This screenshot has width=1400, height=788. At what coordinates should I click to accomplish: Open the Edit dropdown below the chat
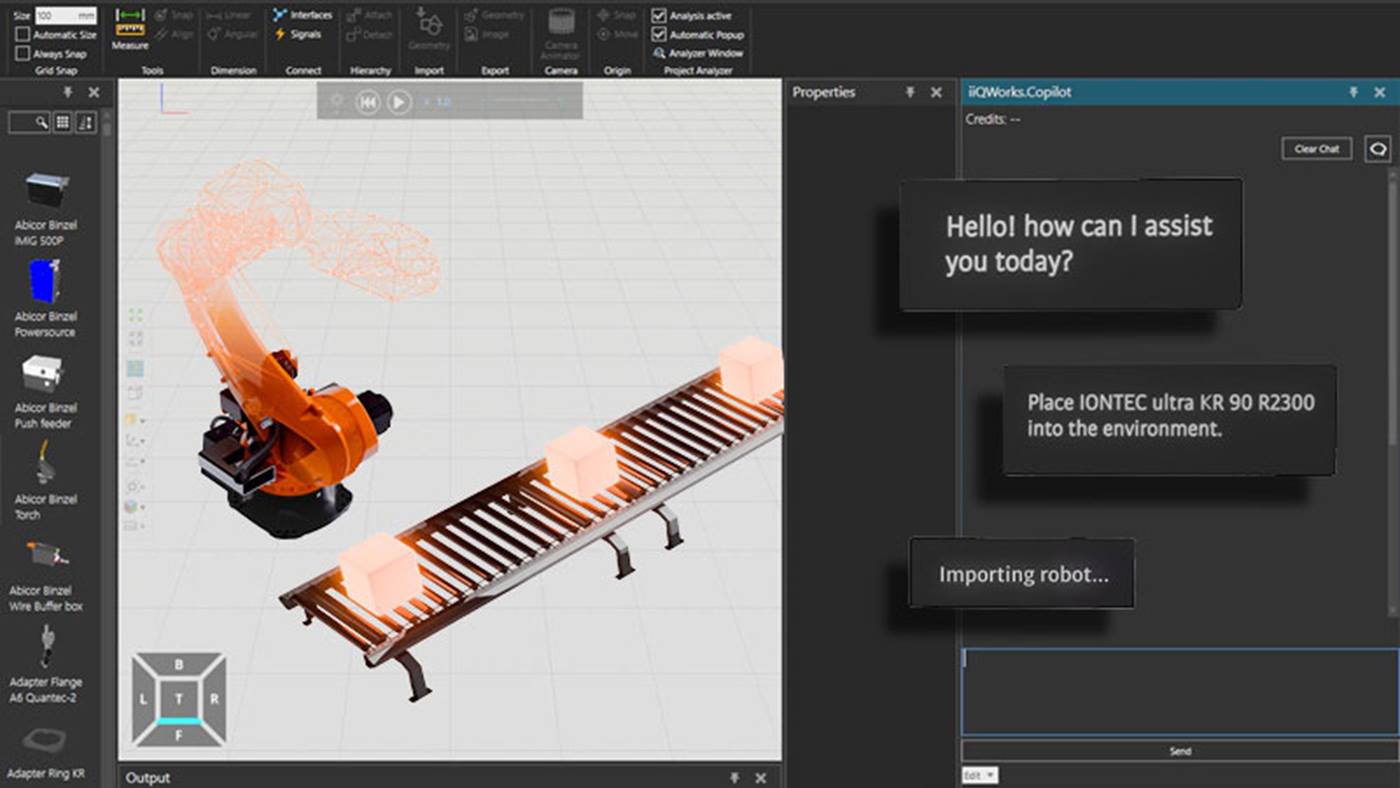coord(978,775)
